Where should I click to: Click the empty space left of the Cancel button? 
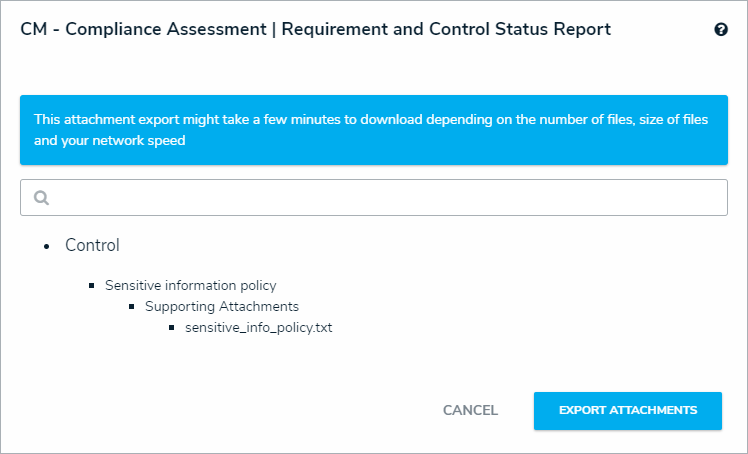(250, 410)
